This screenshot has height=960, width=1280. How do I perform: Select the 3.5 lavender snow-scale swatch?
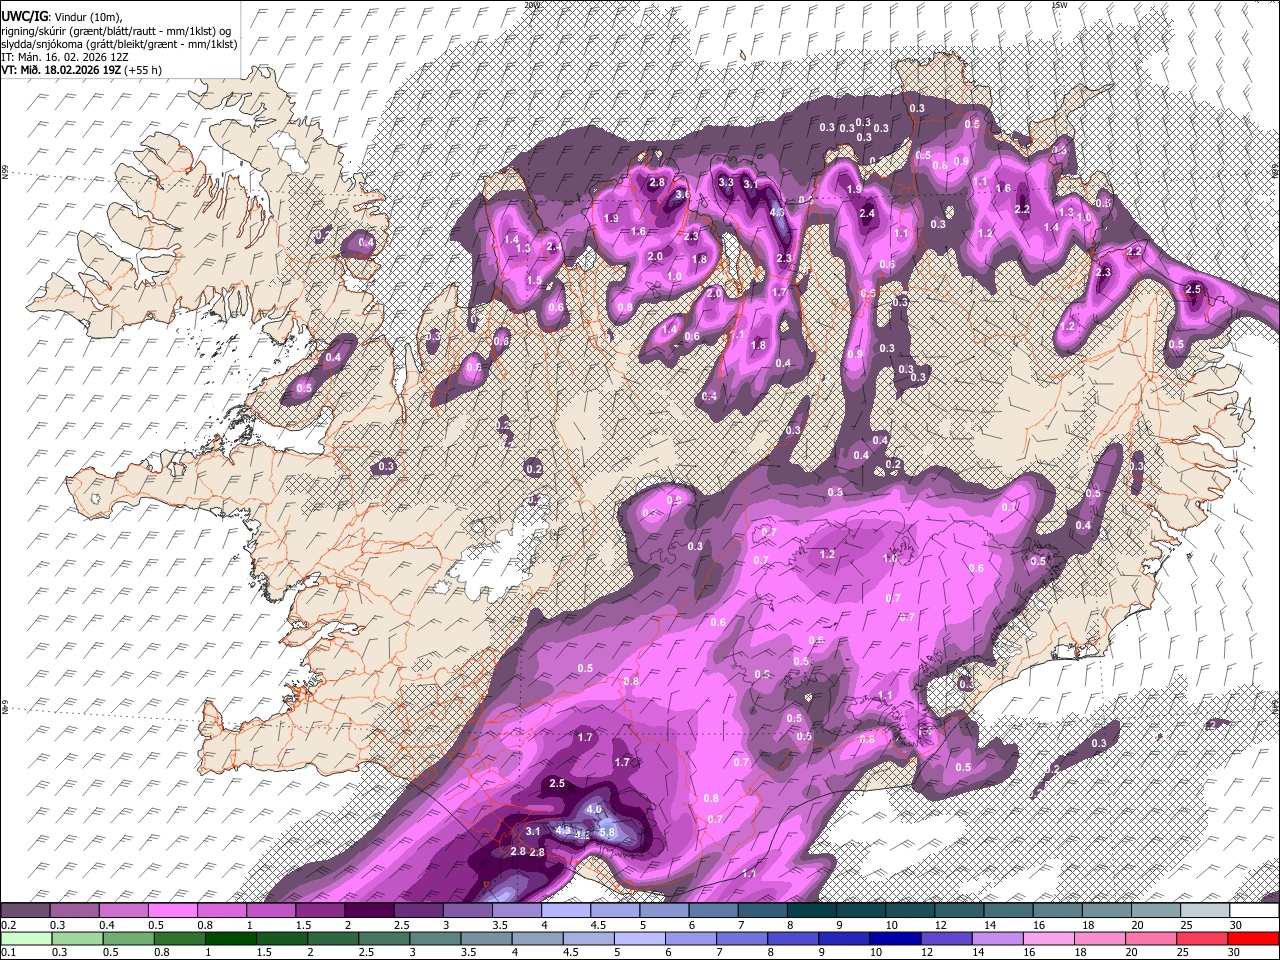(516, 911)
